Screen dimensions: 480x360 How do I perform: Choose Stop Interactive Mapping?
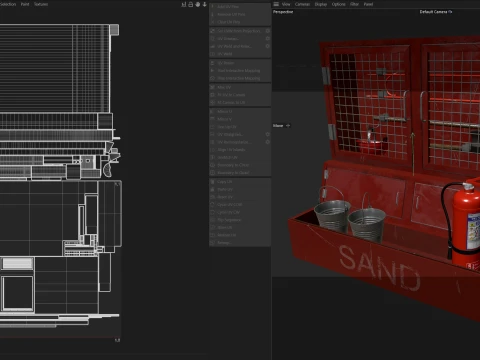[240, 78]
